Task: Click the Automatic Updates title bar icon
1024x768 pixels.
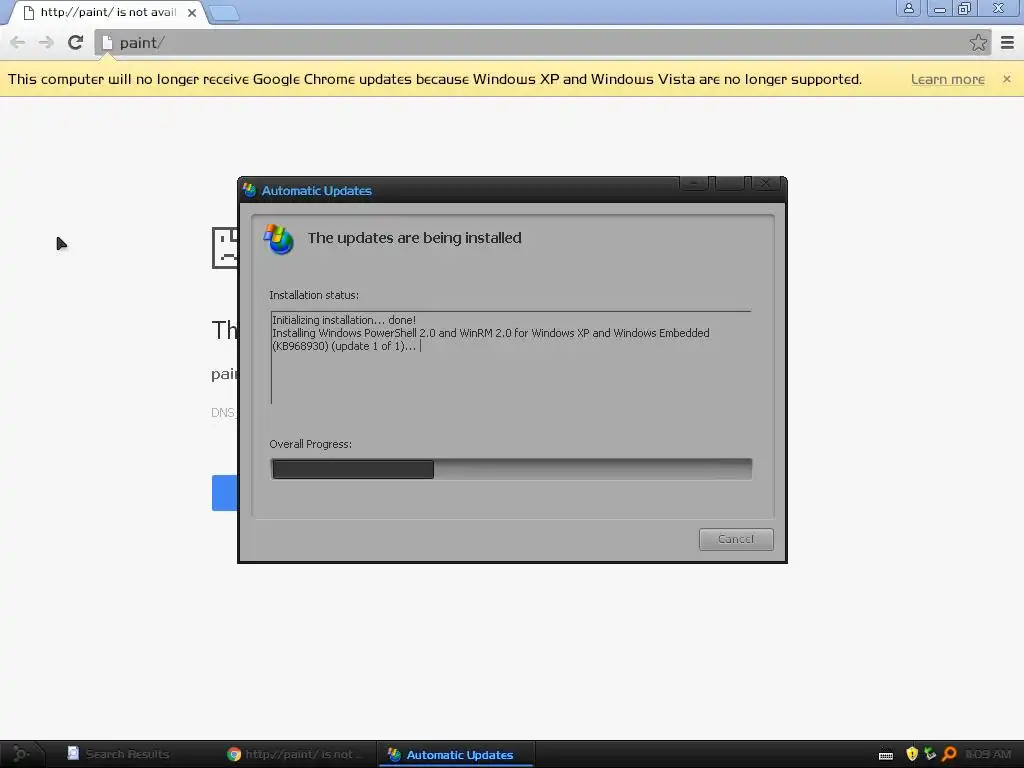Action: click(249, 190)
